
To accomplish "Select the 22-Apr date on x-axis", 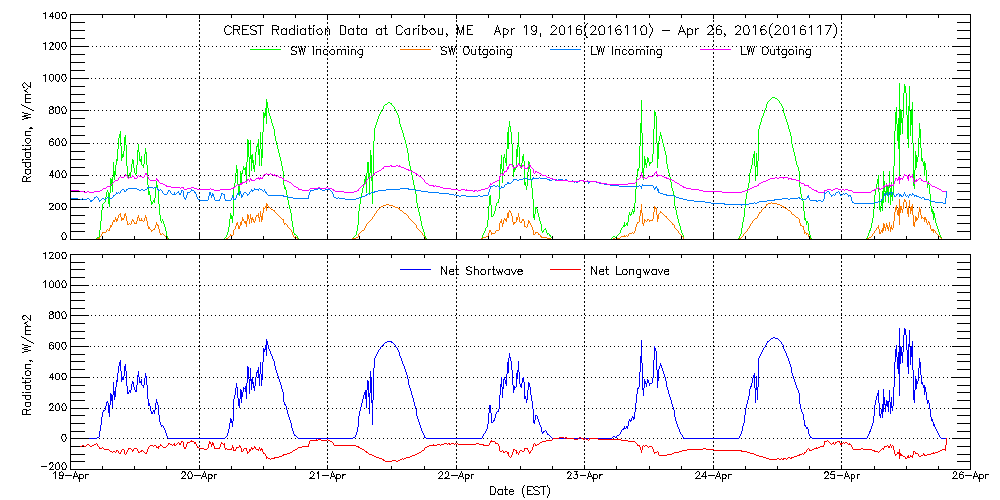I will point(456,478).
